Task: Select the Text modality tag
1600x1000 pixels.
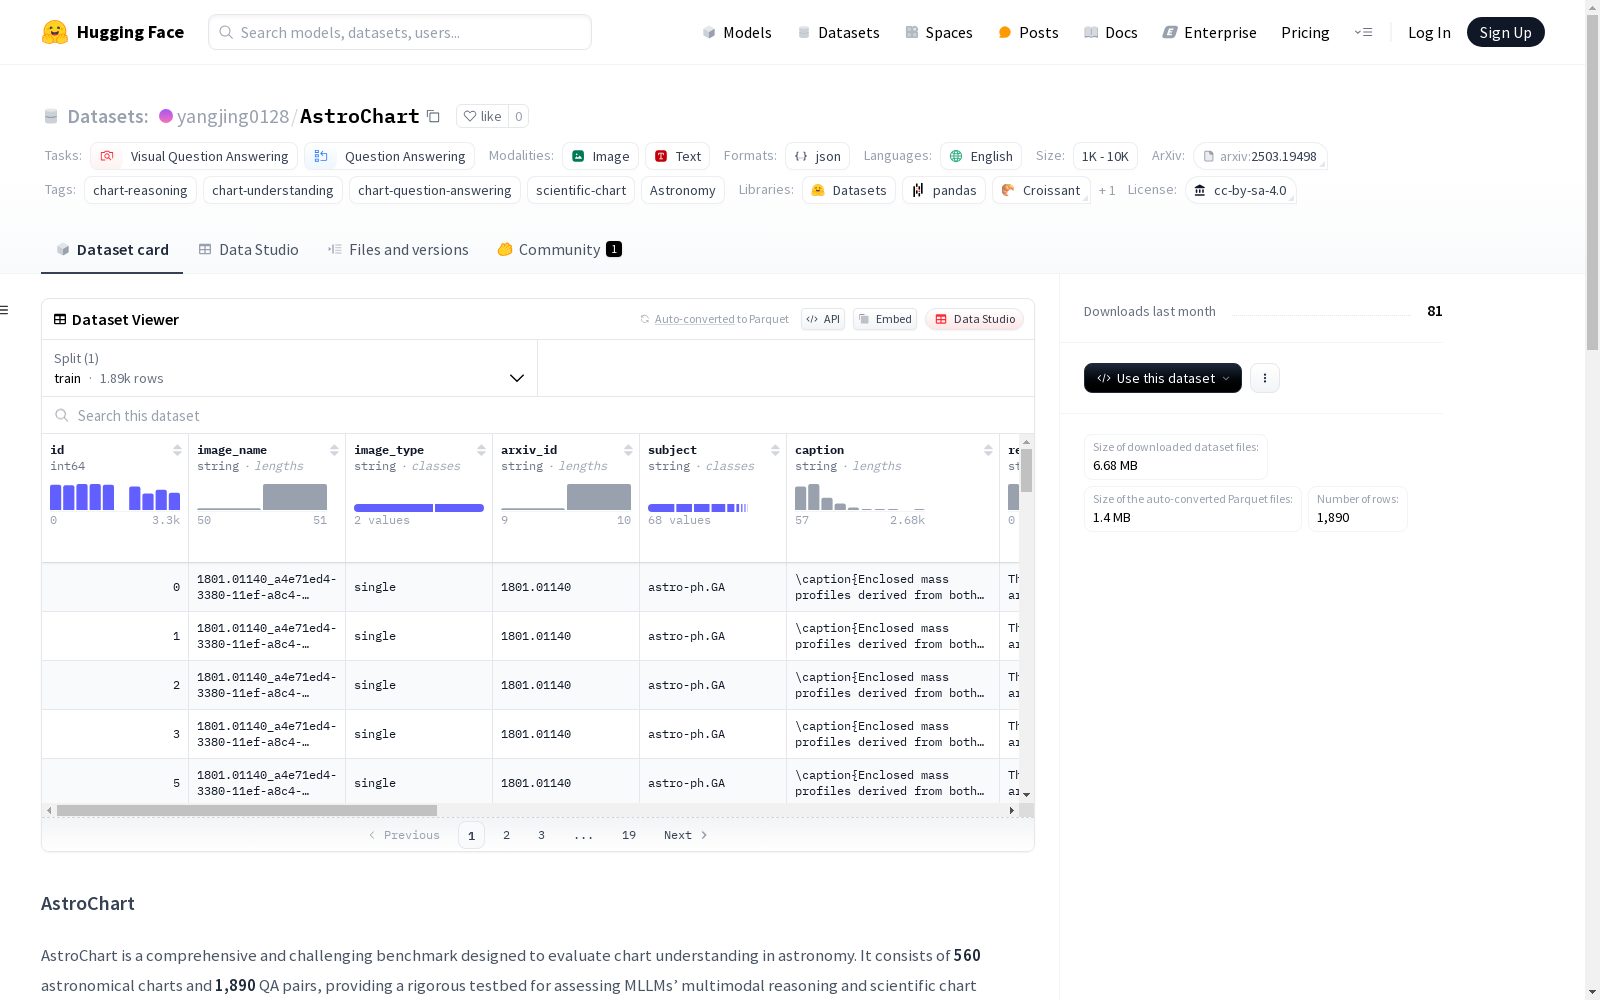Action: (677, 156)
